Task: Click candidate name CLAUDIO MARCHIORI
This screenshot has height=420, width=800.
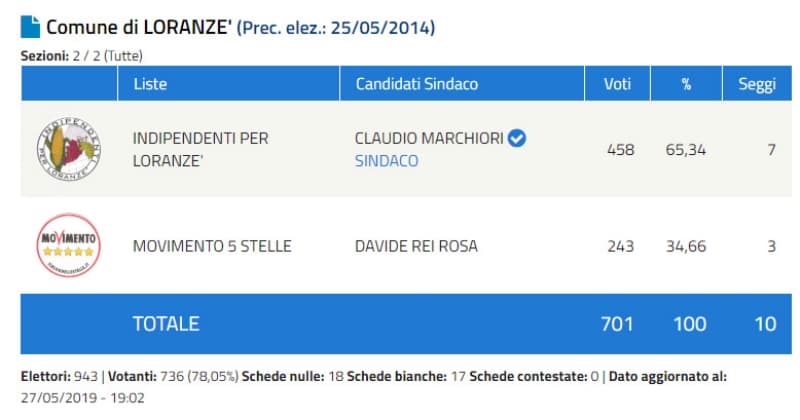Action: [x=429, y=138]
